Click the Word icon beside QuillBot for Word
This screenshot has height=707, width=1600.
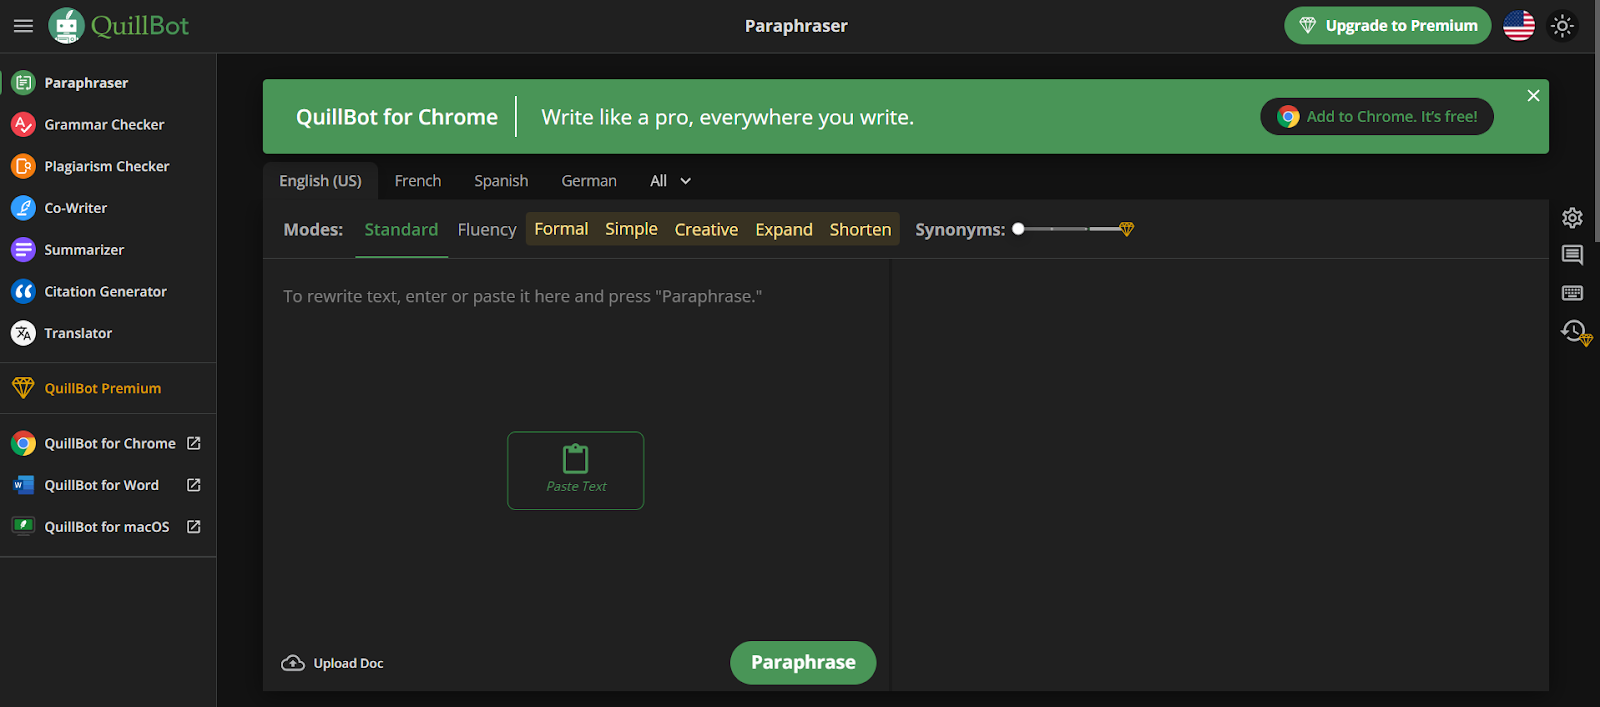(23, 485)
